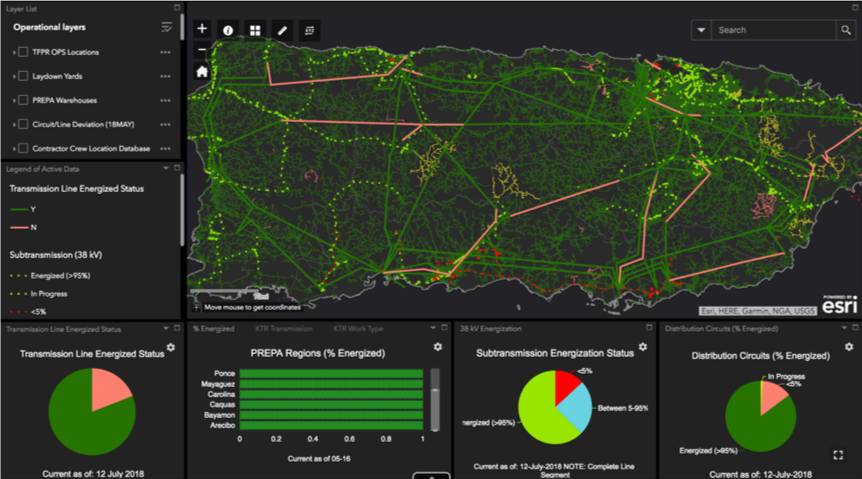Open Legend of Active Data panel dropdown
862x479 pixels.
point(166,168)
